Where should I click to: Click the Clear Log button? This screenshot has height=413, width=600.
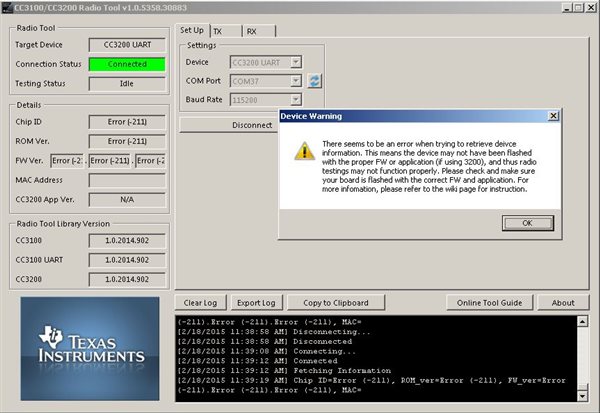(x=201, y=303)
